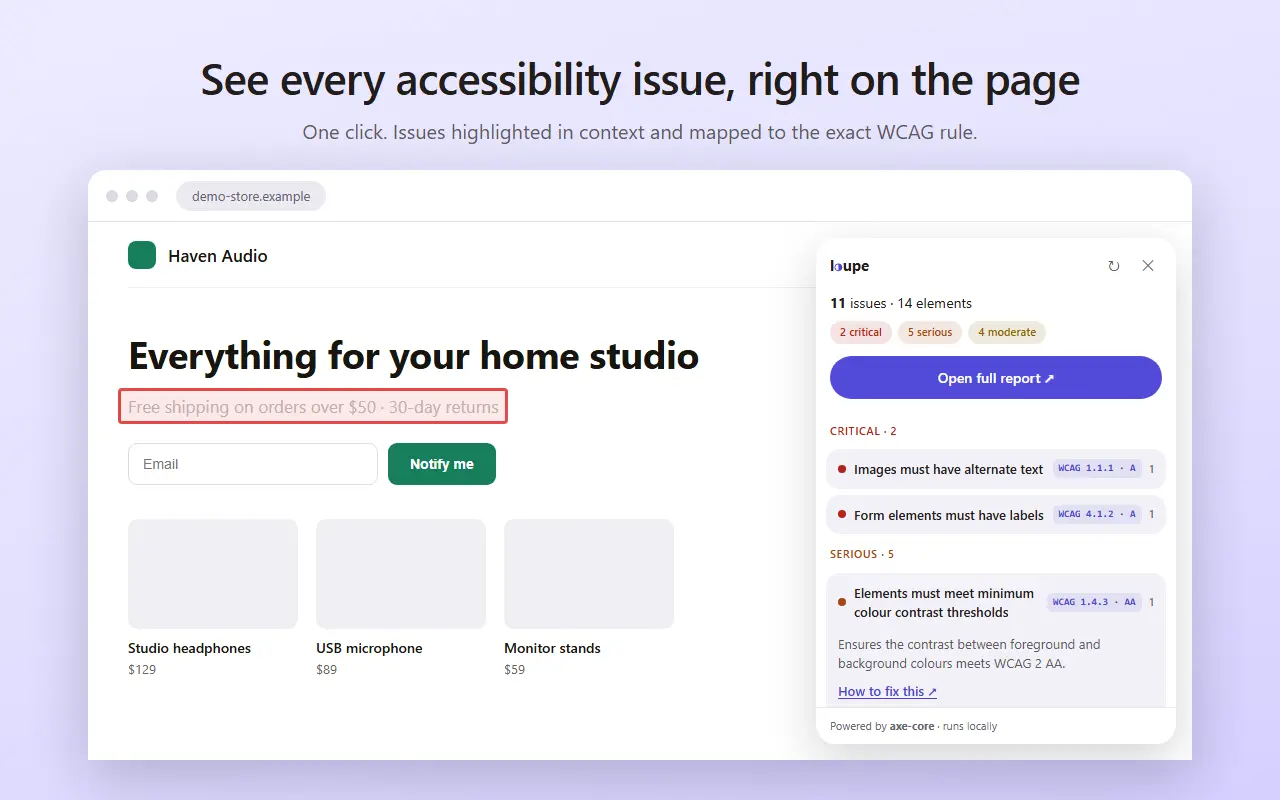Click the demo-store.example address bar
The height and width of the screenshot is (800, 1280).
pos(251,196)
